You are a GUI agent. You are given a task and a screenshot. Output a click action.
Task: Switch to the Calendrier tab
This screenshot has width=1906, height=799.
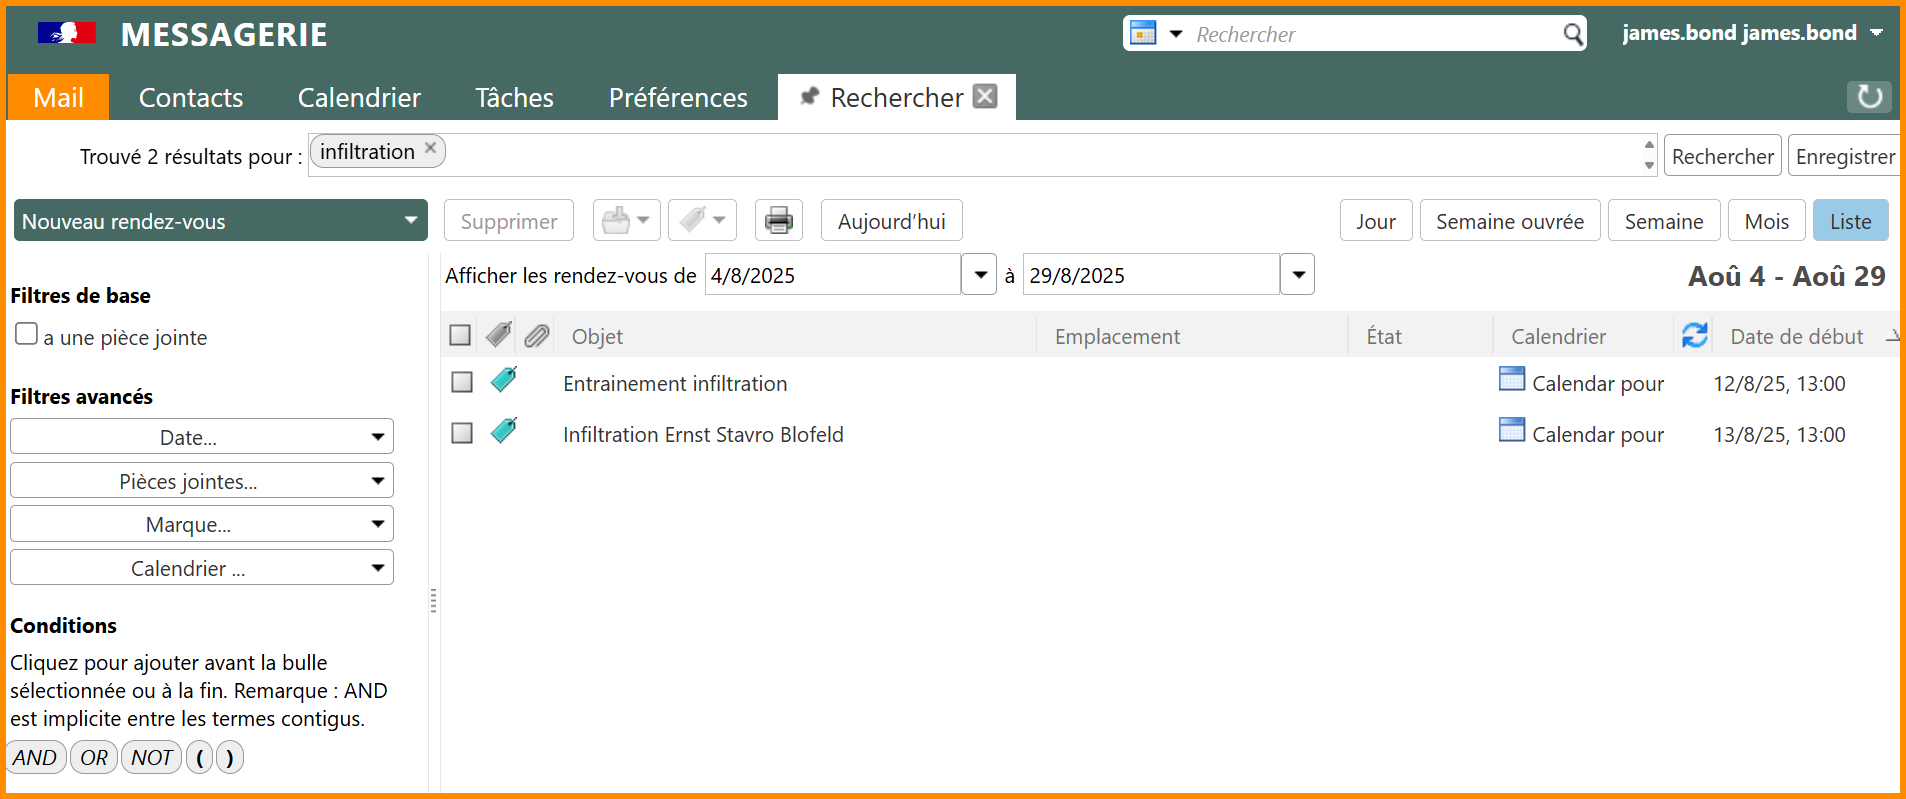pos(359,97)
